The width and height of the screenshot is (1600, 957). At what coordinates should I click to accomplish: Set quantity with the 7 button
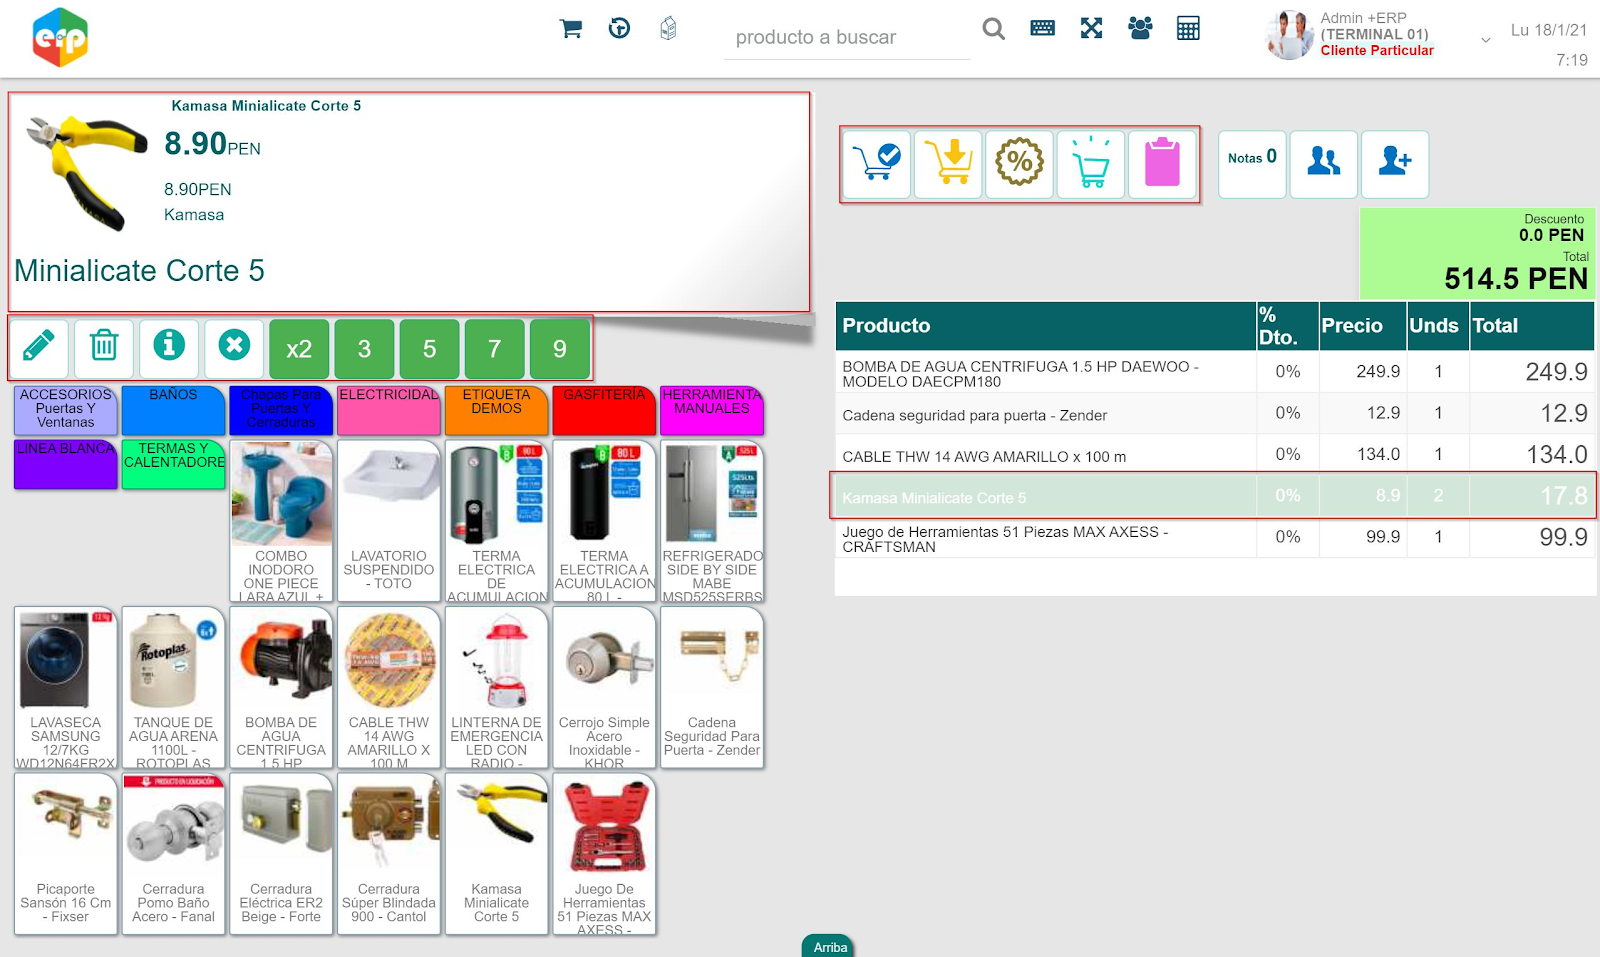[494, 348]
